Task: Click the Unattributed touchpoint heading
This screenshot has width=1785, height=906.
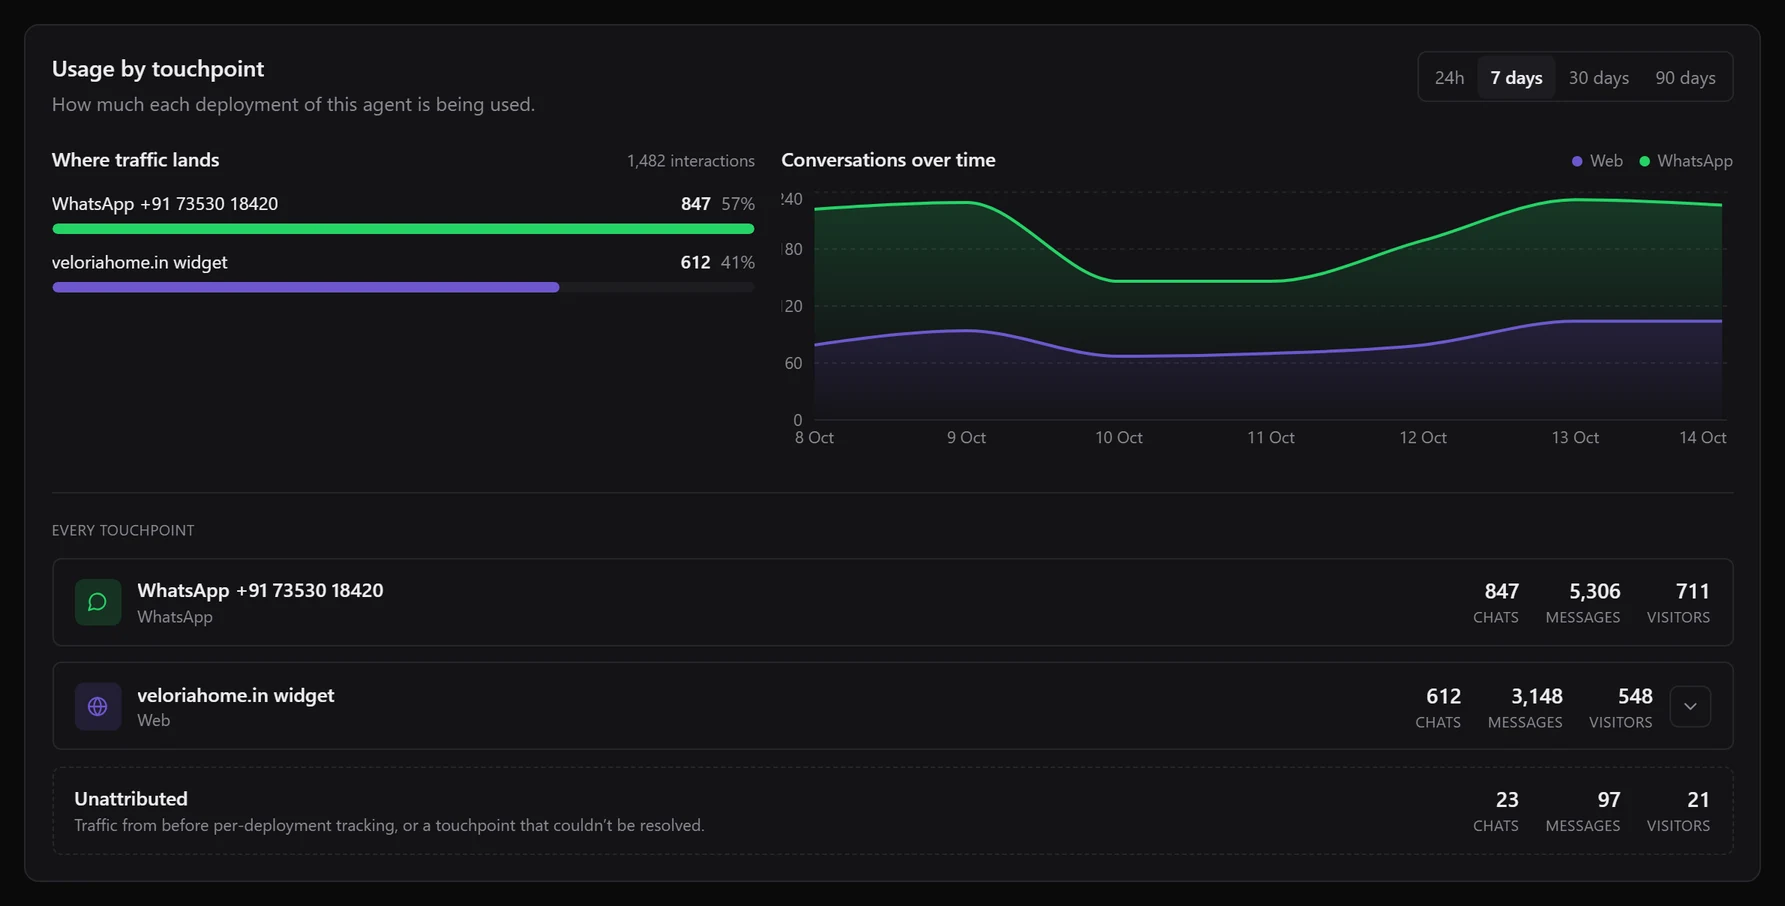Action: pos(131,798)
